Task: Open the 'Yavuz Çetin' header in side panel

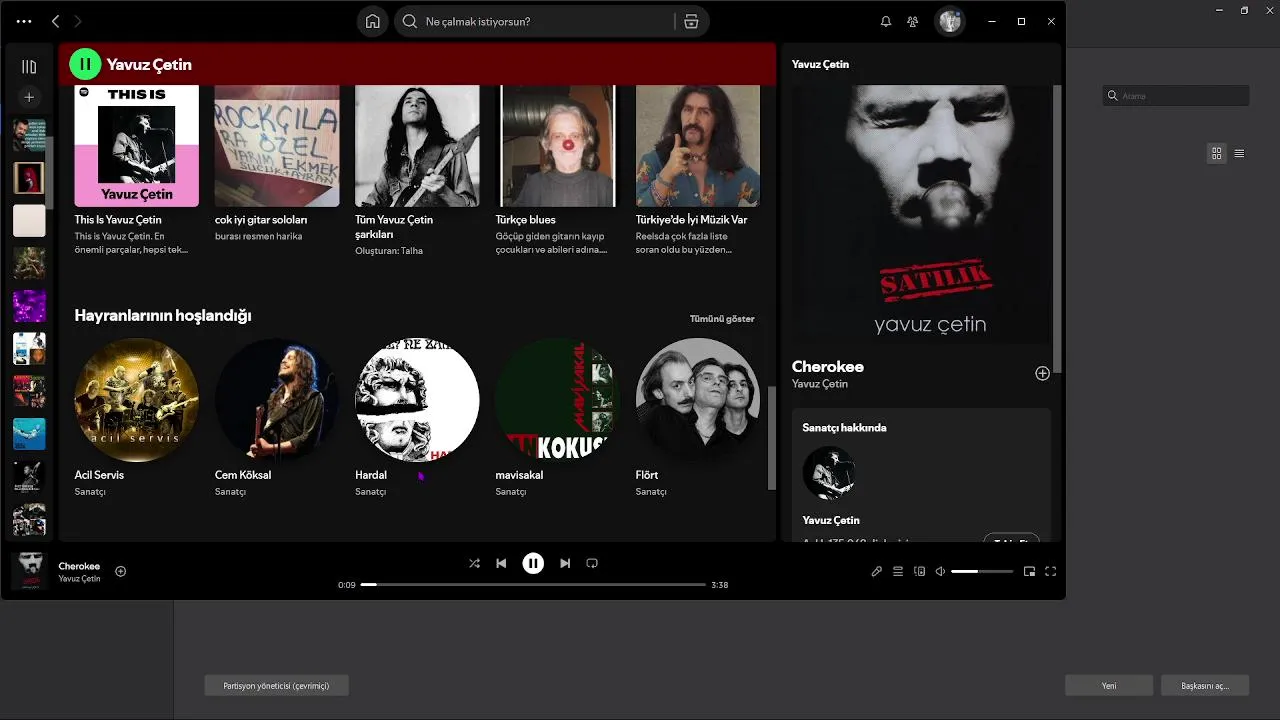Action: 820,64
